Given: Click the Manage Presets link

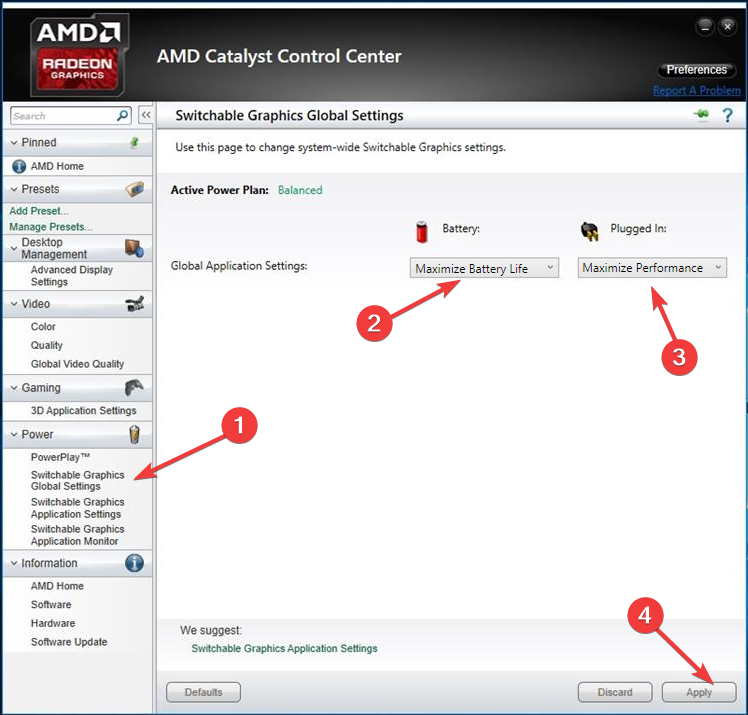Looking at the screenshot, I should pos(51,227).
